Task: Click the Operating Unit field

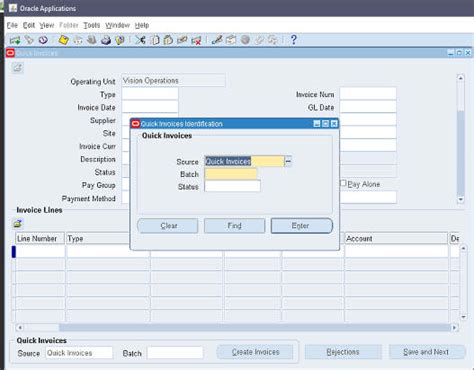Action: 173,80
